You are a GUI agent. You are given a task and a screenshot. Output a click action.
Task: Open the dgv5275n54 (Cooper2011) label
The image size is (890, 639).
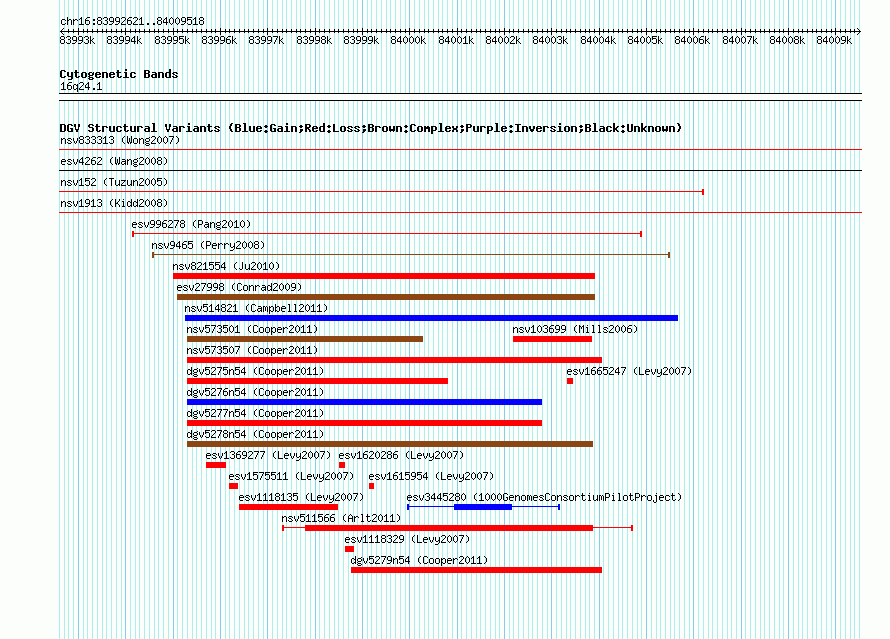tap(255, 371)
